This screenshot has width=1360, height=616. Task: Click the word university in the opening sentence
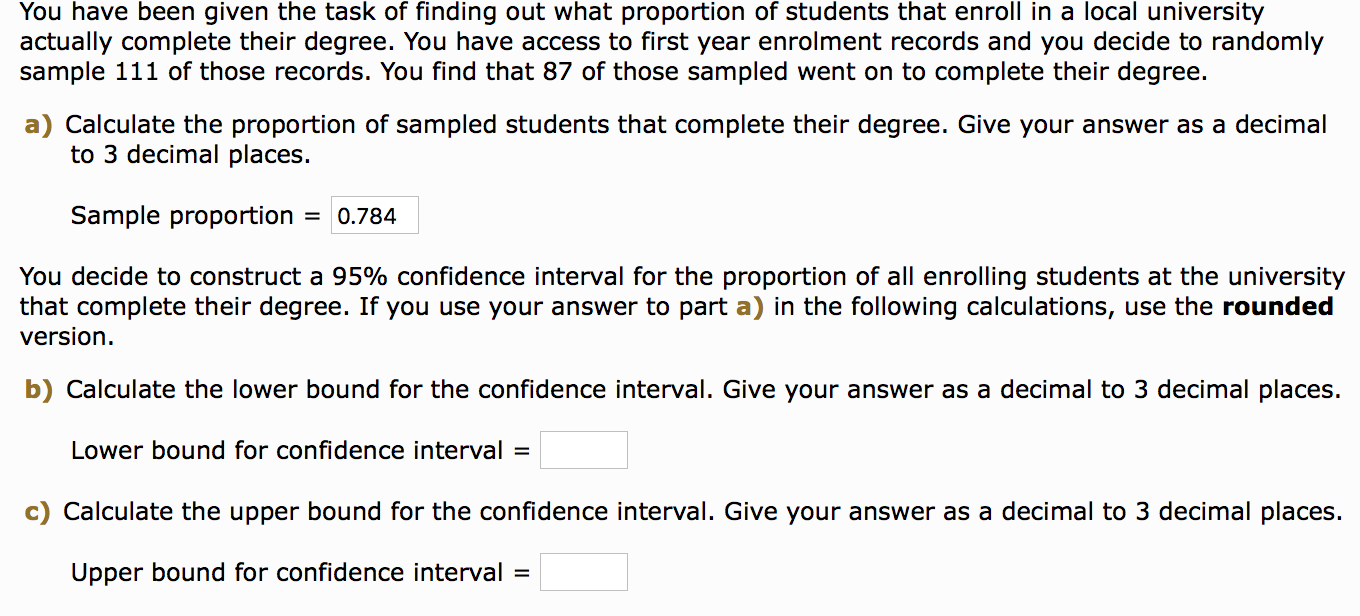[x=1203, y=11]
